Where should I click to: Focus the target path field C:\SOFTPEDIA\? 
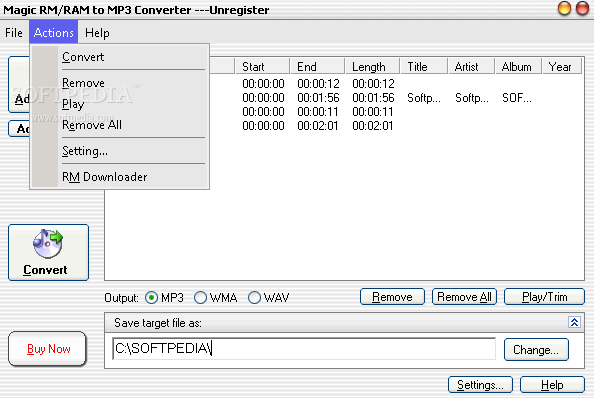click(304, 348)
